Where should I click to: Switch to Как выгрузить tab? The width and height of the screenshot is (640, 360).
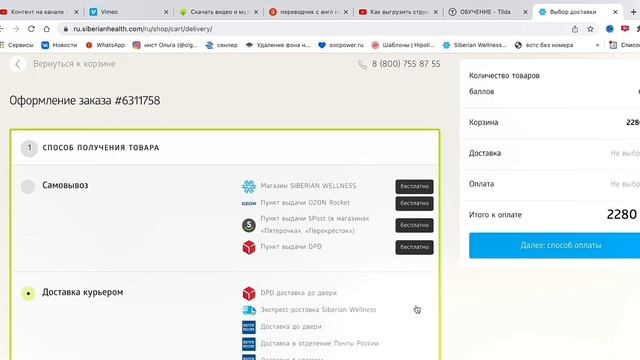pos(399,12)
